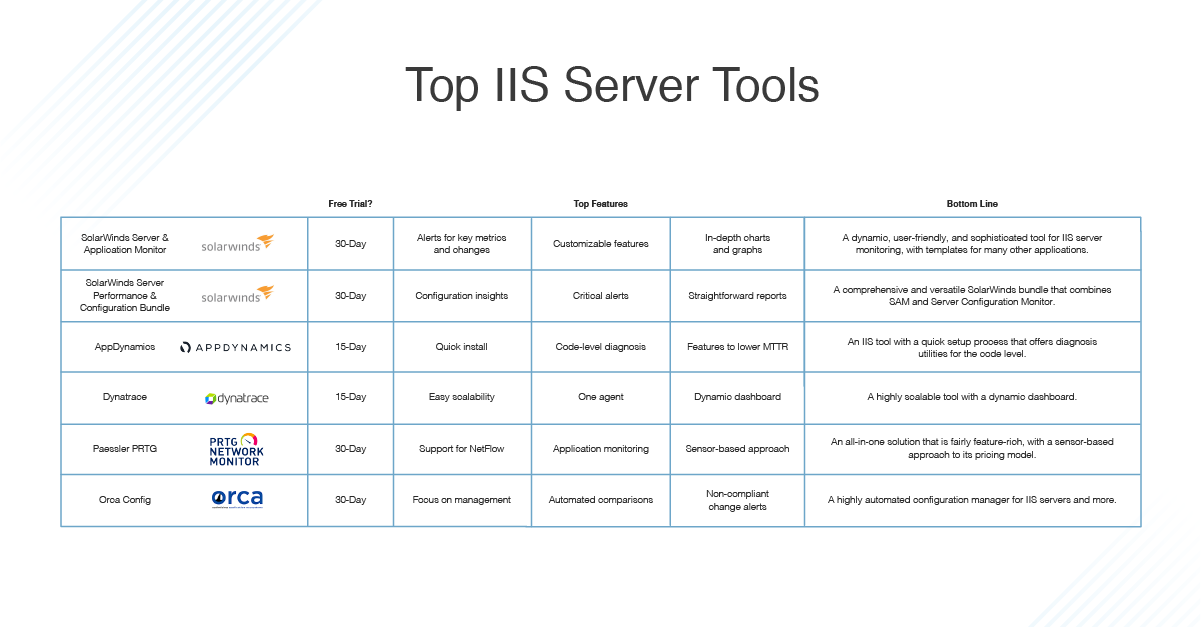This screenshot has width=1202, height=629.
Task: Select the Dynatrace tool name text
Action: coord(125,397)
